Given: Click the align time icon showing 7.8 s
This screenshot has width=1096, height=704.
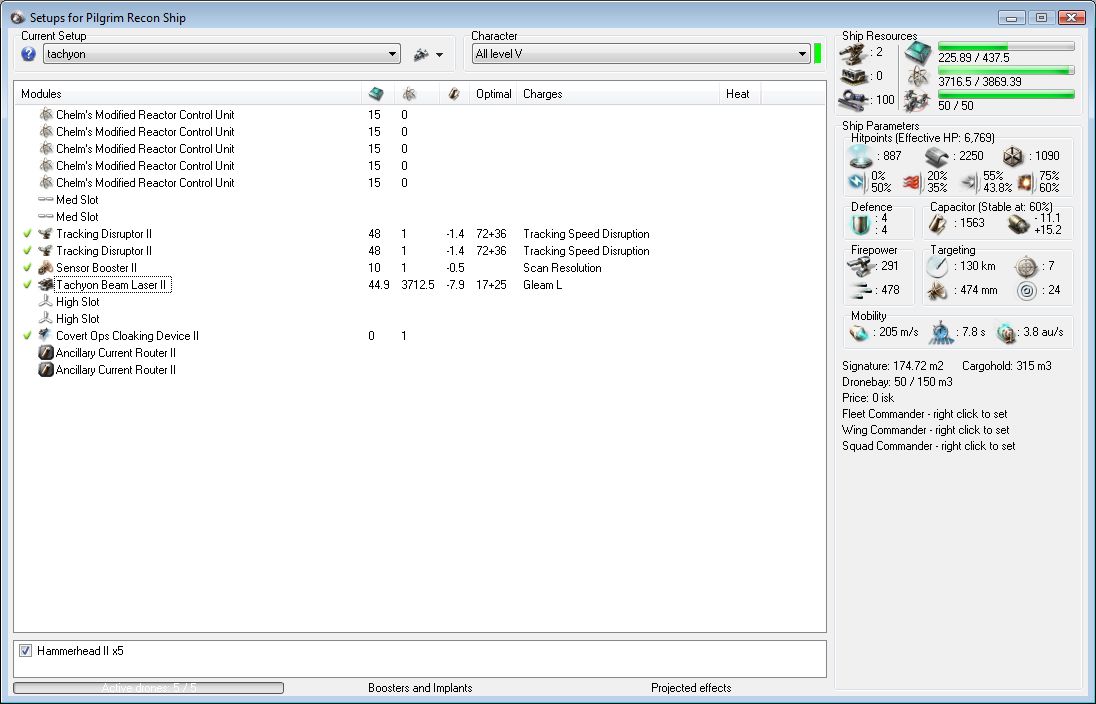Looking at the screenshot, I should point(942,333).
